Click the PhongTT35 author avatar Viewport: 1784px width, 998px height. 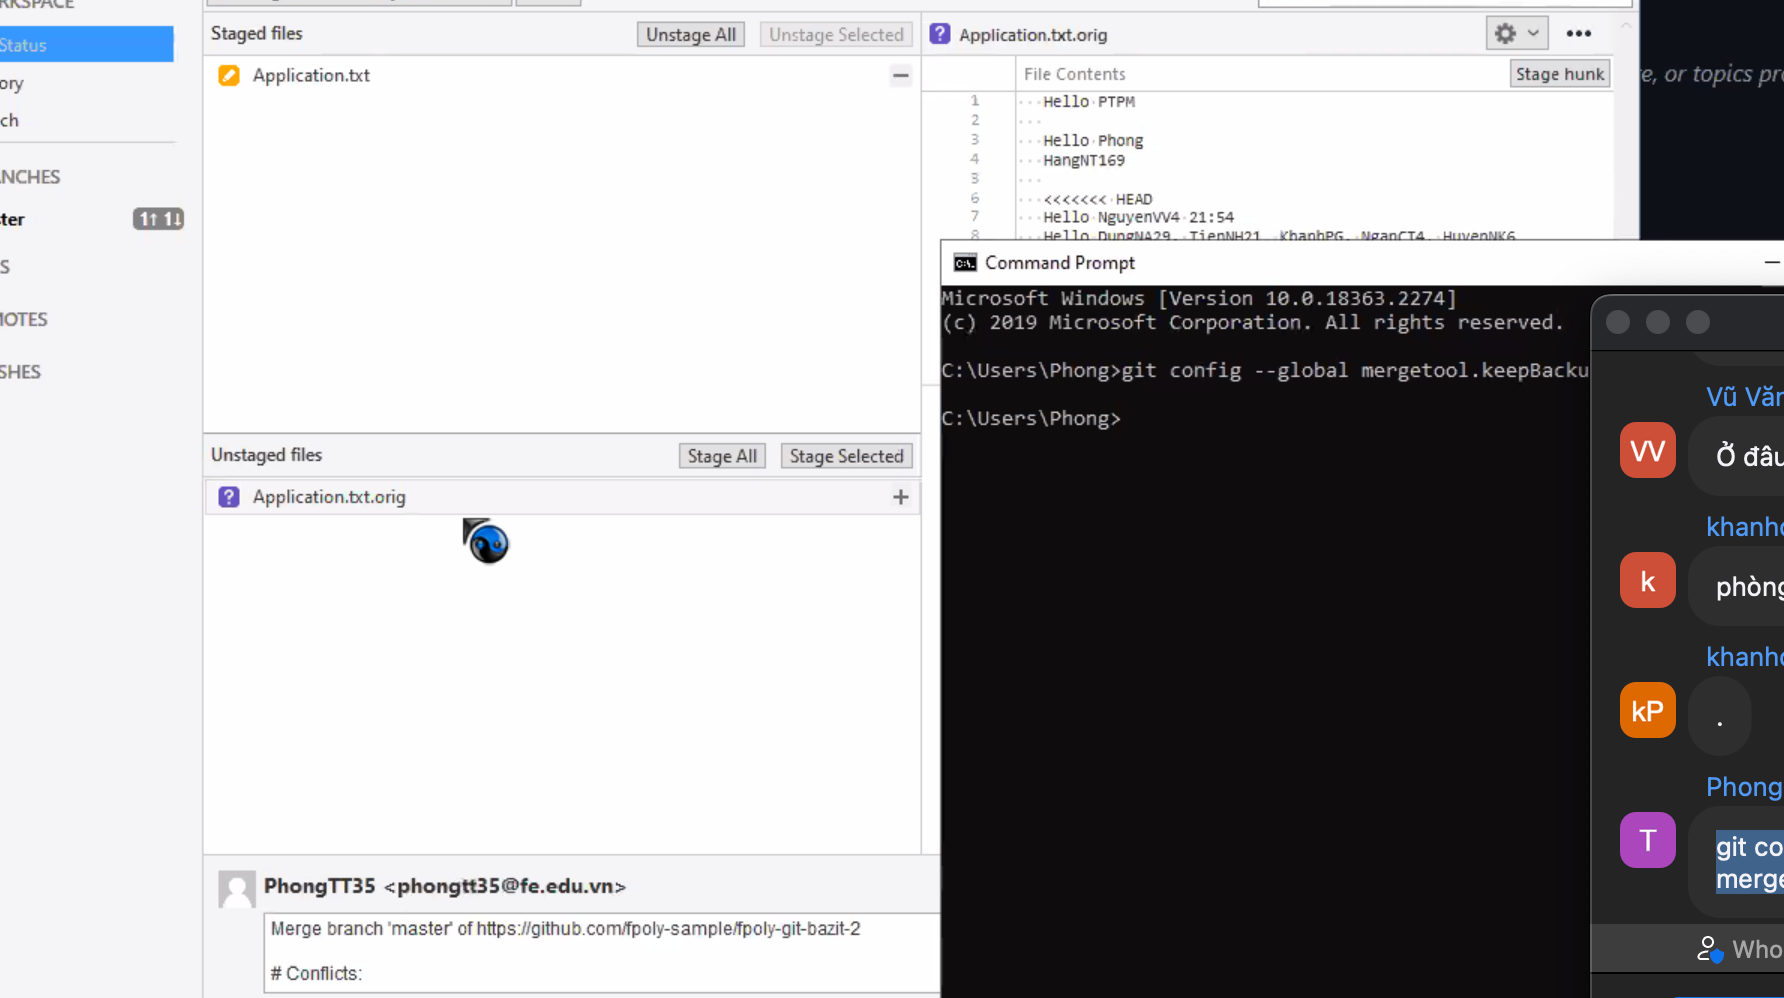click(237, 889)
